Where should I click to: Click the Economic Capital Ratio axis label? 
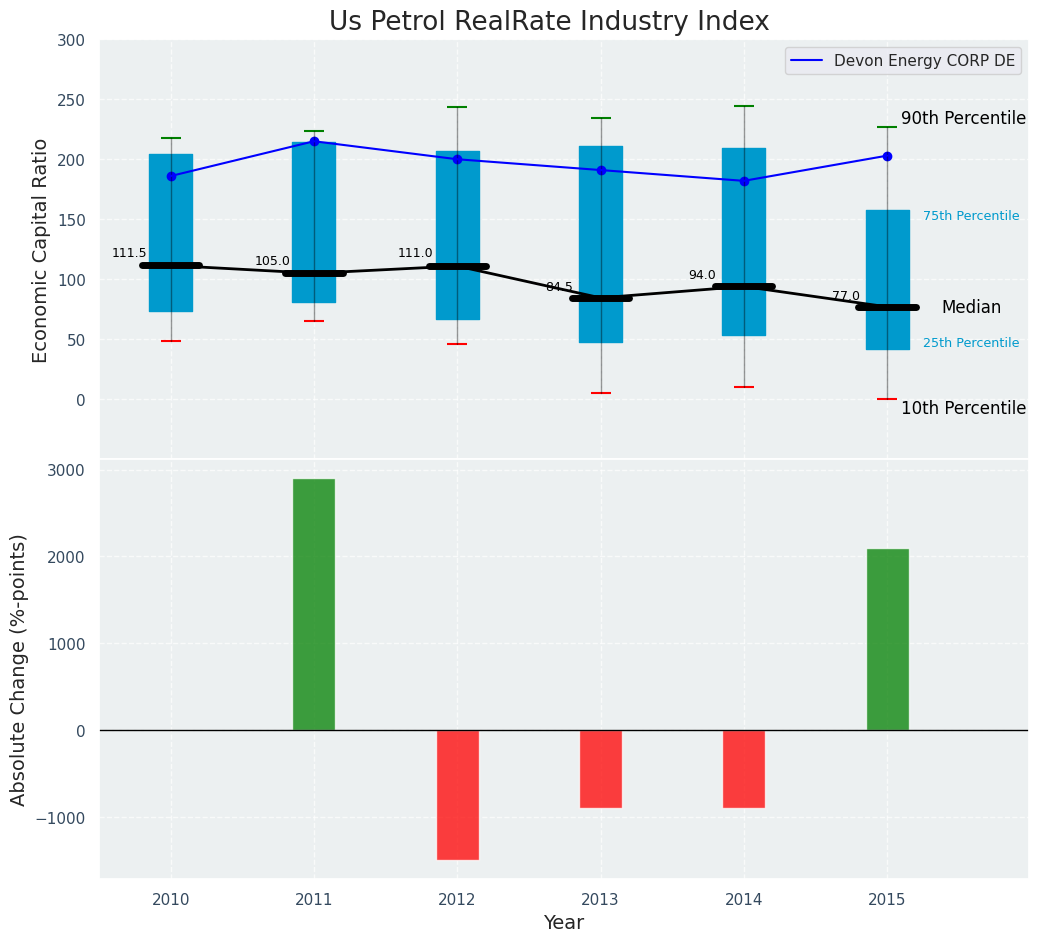41,250
